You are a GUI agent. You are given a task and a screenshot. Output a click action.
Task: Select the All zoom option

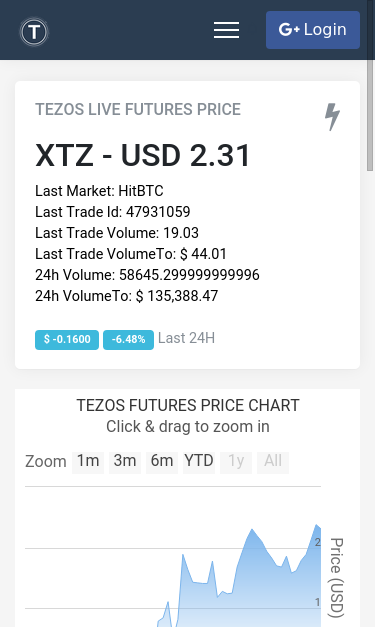(273, 462)
